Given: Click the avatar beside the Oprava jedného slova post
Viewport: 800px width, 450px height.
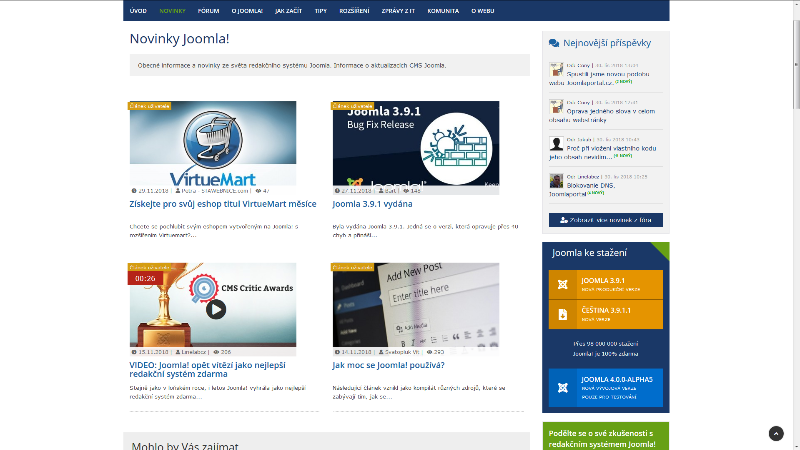Looking at the screenshot, I should pyautogui.click(x=556, y=106).
